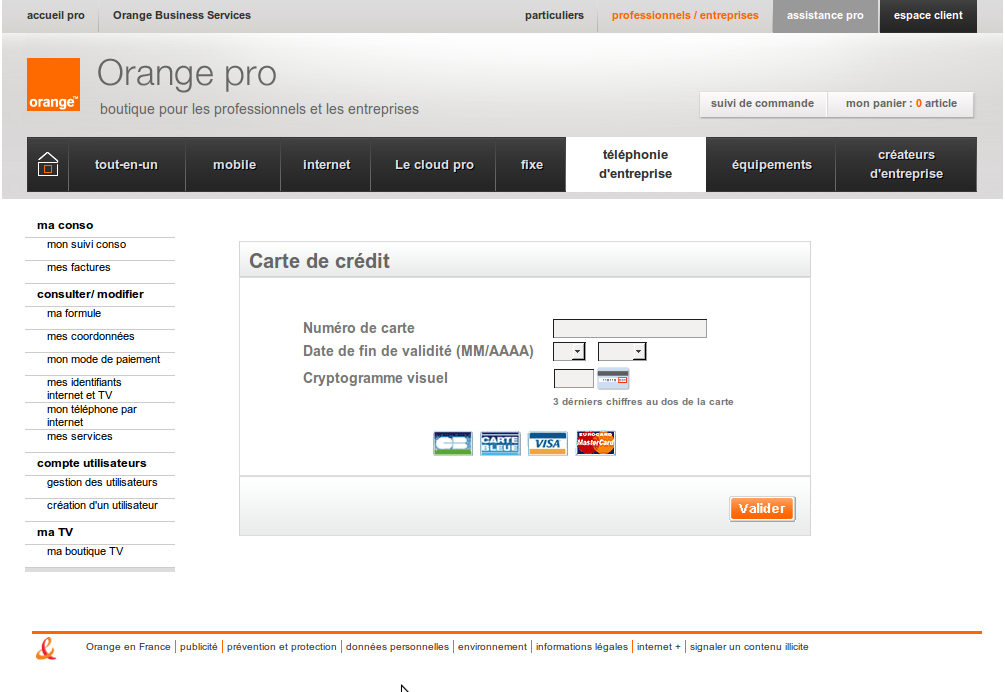Open publicité footer link
This screenshot has width=1005, height=692.
[199, 647]
